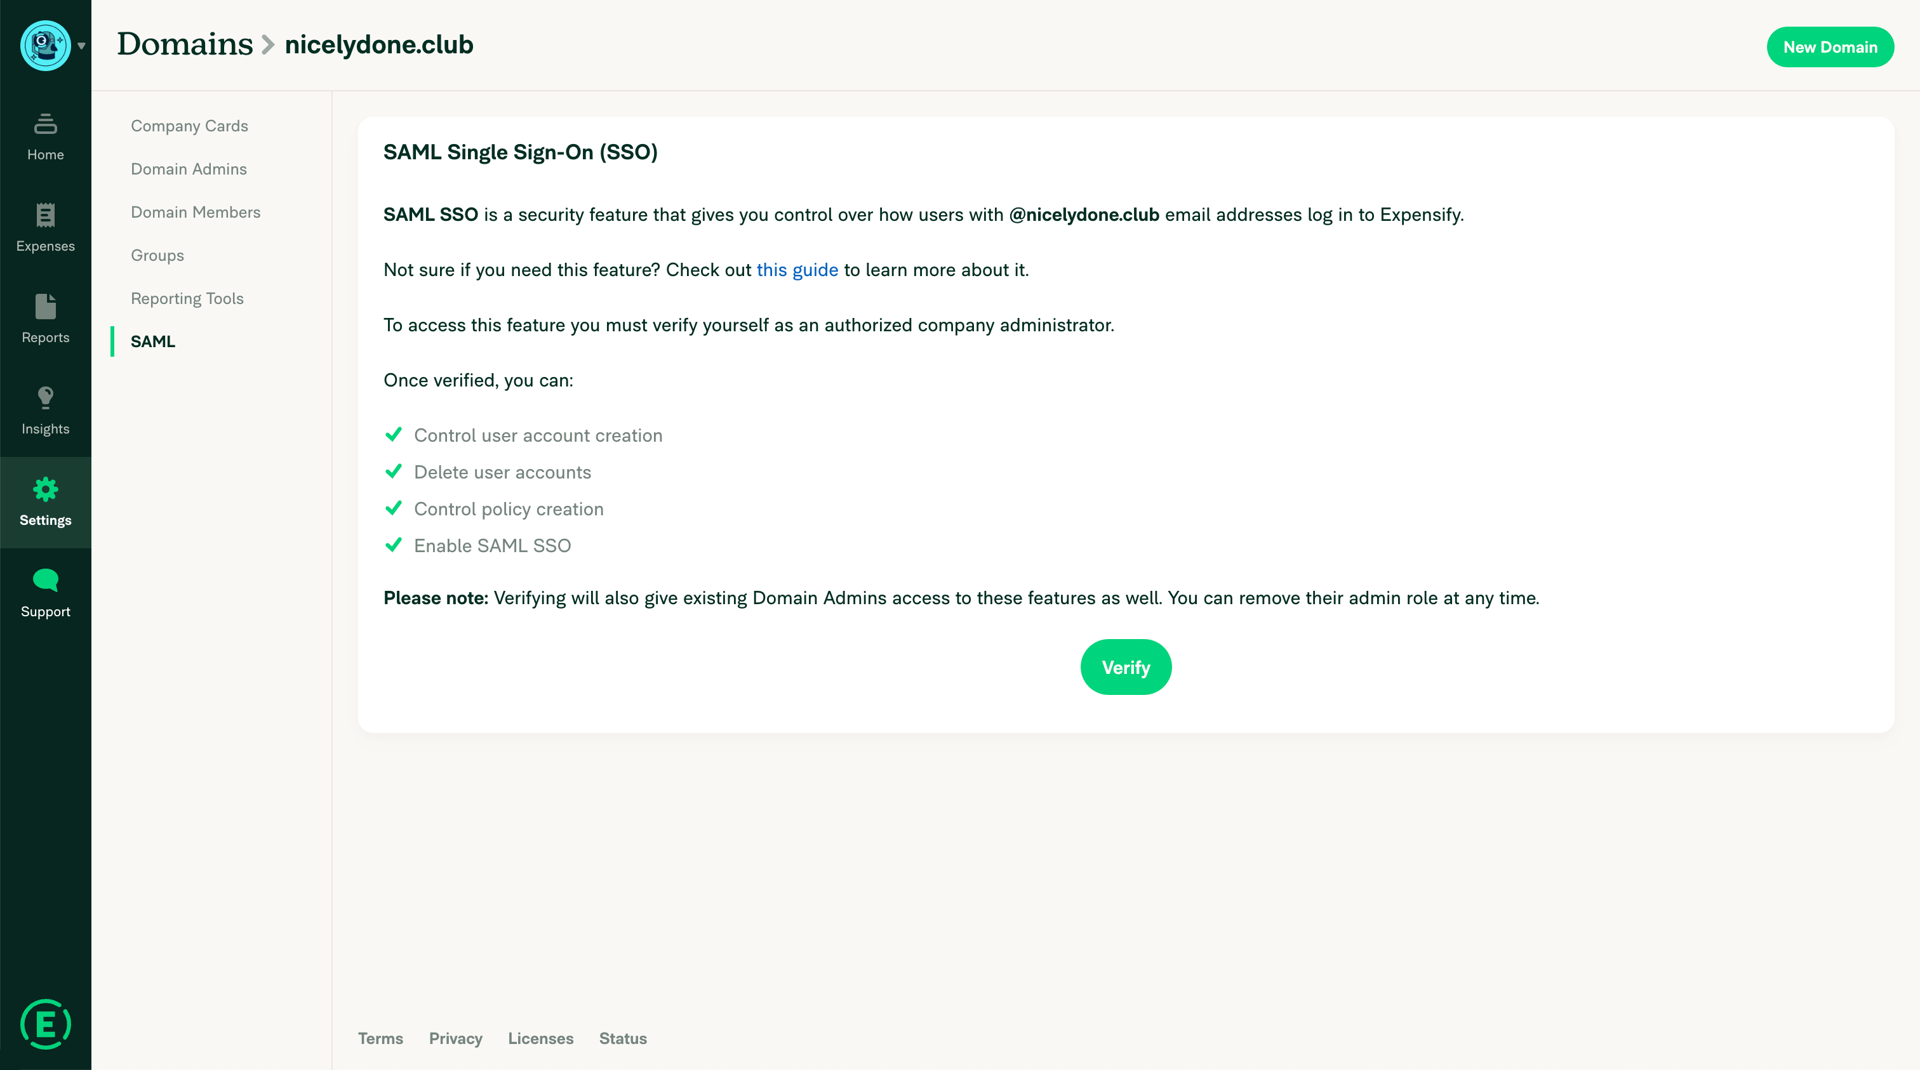Screen dimensions: 1920x1070
Task: Select the SAML navigation item
Action: click(x=152, y=341)
